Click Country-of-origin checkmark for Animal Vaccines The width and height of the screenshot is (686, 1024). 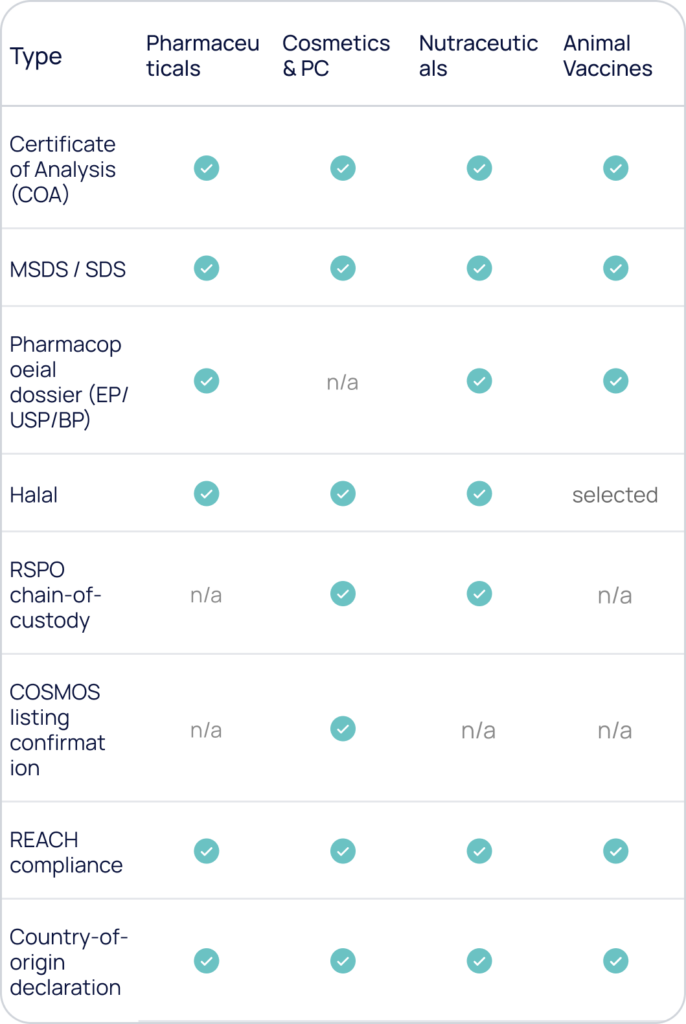click(x=615, y=961)
